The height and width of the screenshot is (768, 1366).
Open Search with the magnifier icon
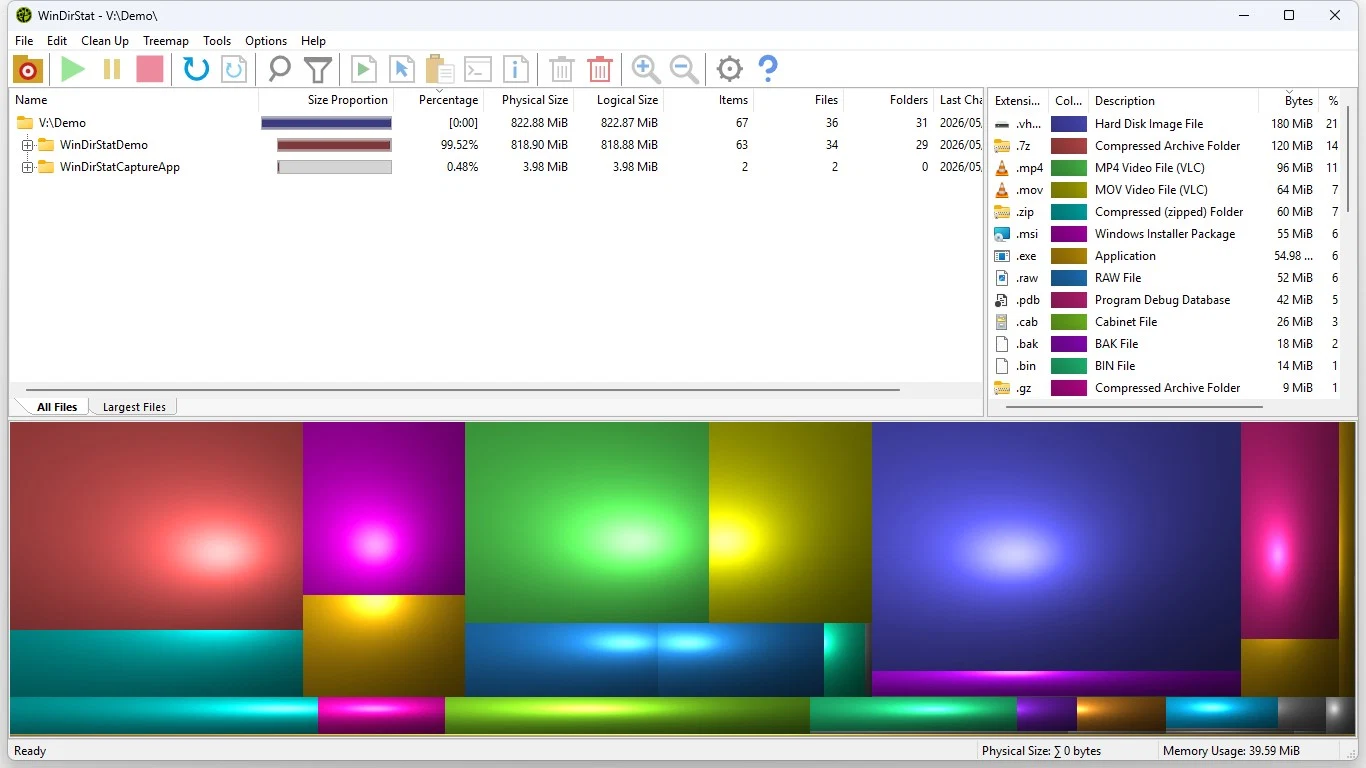279,69
